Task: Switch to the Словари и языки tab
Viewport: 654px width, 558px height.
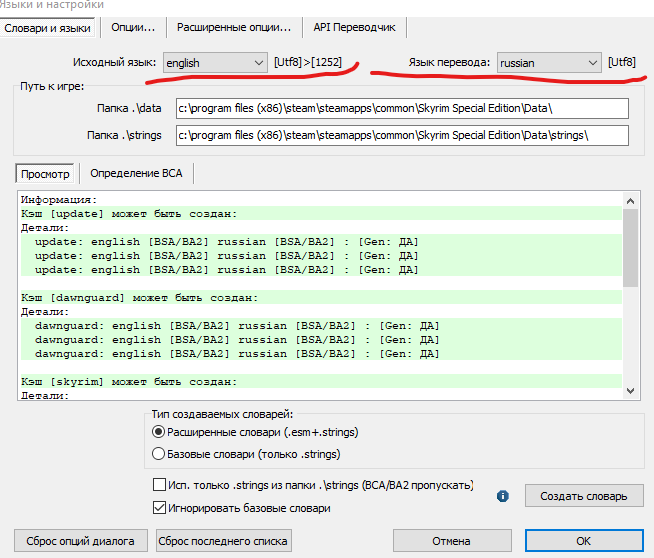Action: (48, 28)
